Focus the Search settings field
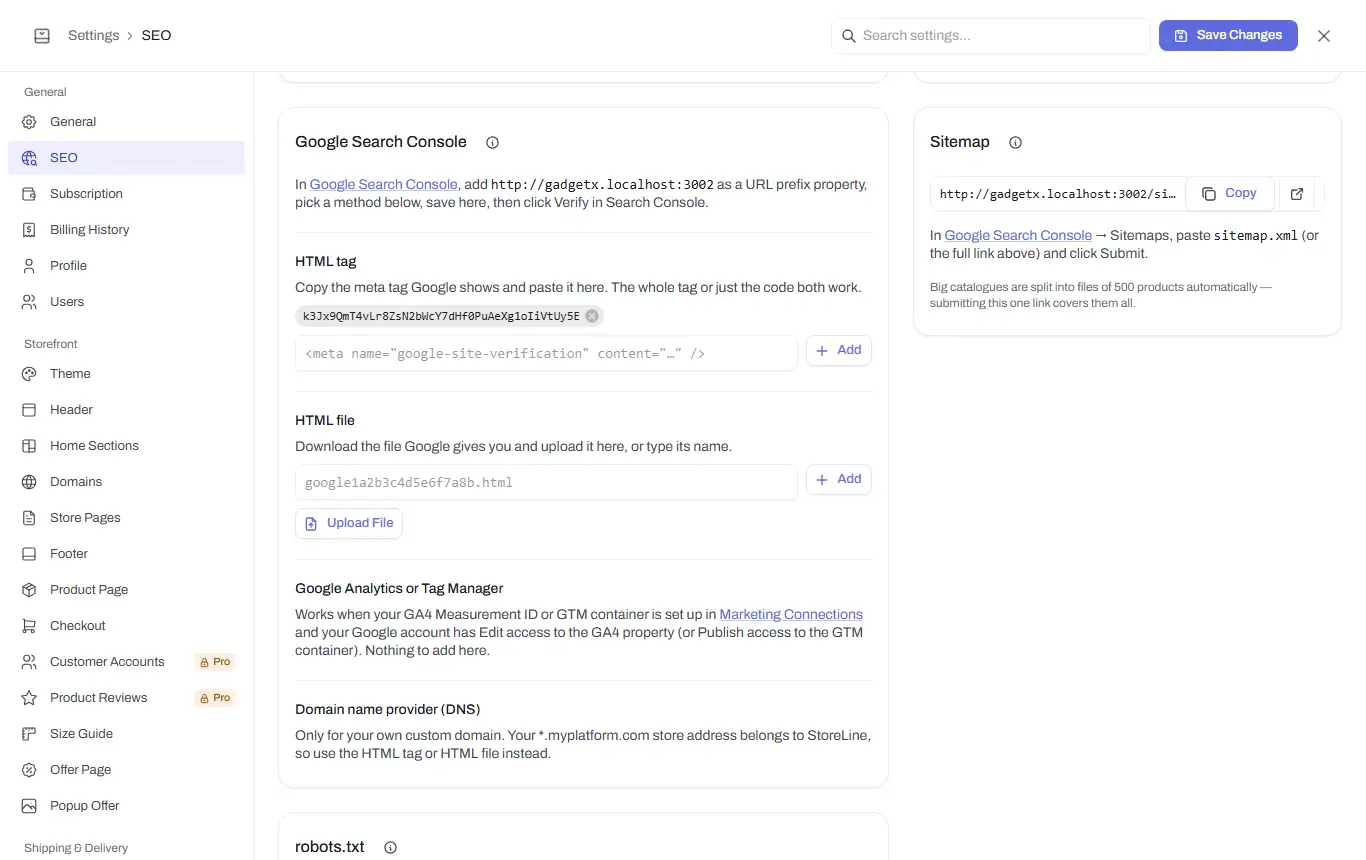The height and width of the screenshot is (860, 1366). pyautogui.click(x=991, y=36)
